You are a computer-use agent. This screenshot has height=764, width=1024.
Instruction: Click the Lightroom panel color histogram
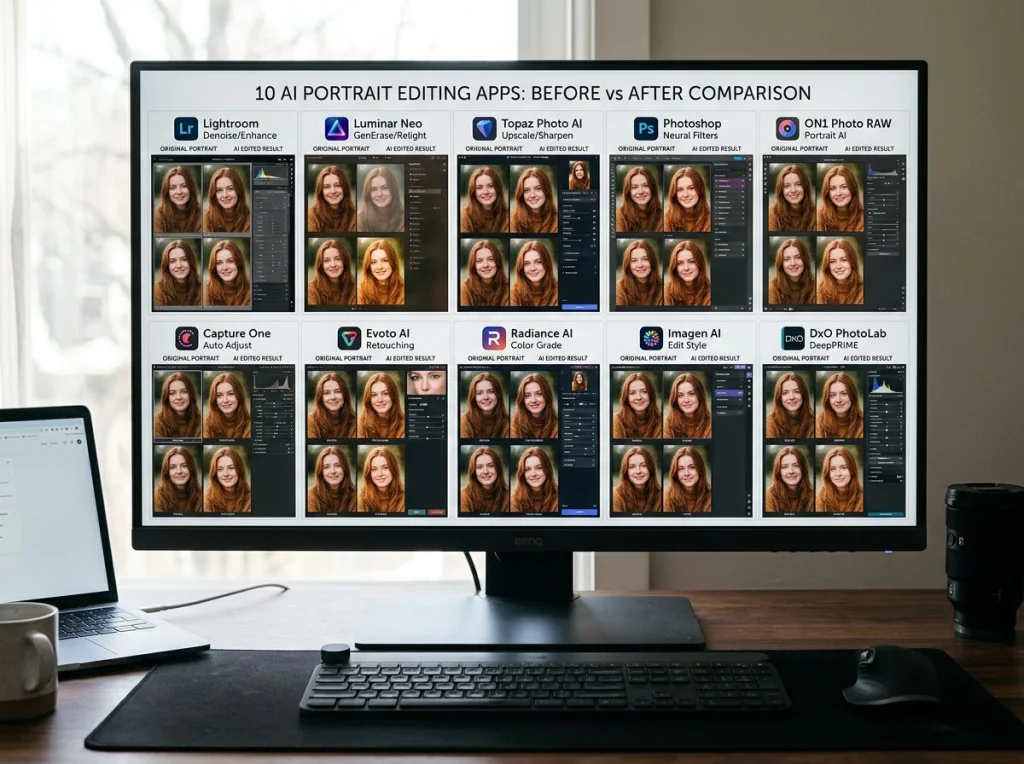270,174
